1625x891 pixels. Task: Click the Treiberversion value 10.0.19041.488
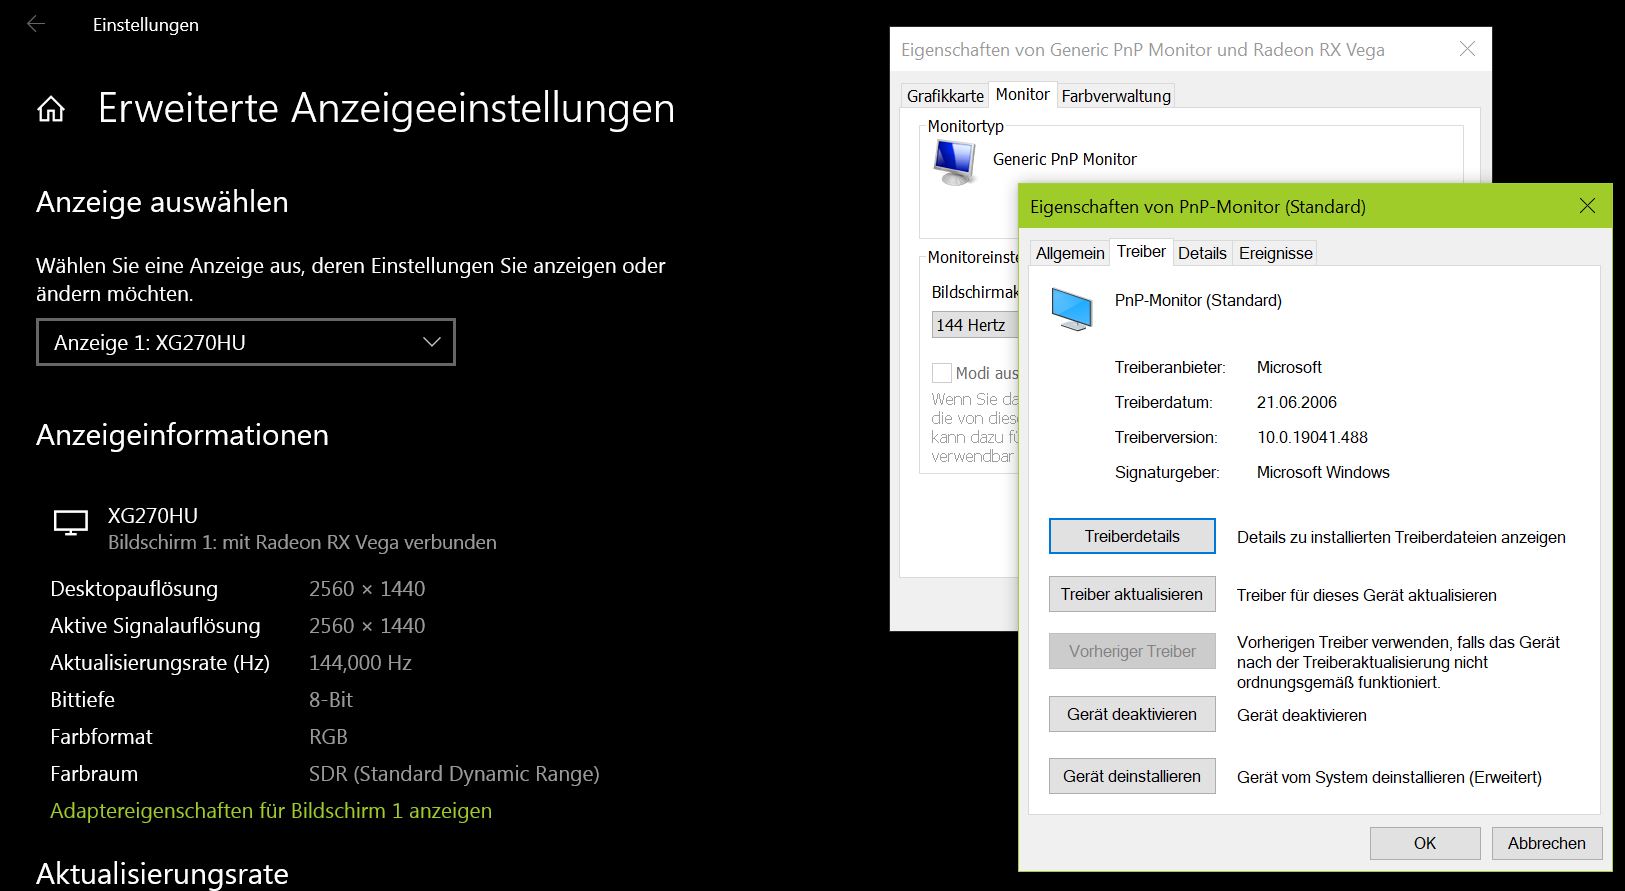[x=1312, y=437]
